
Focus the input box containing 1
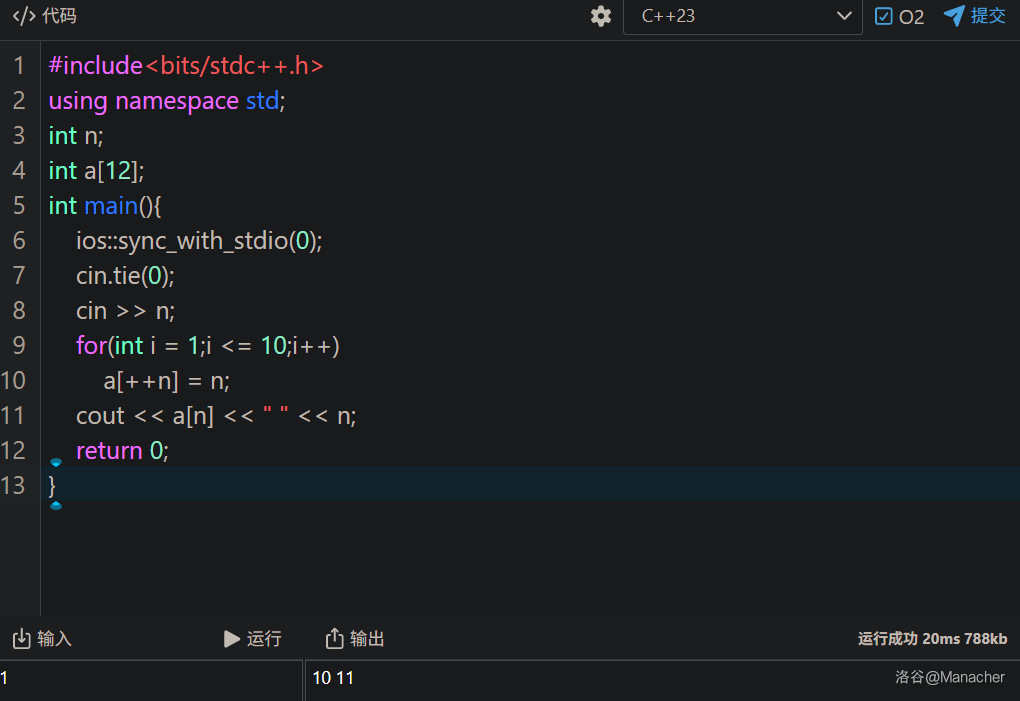pos(150,678)
